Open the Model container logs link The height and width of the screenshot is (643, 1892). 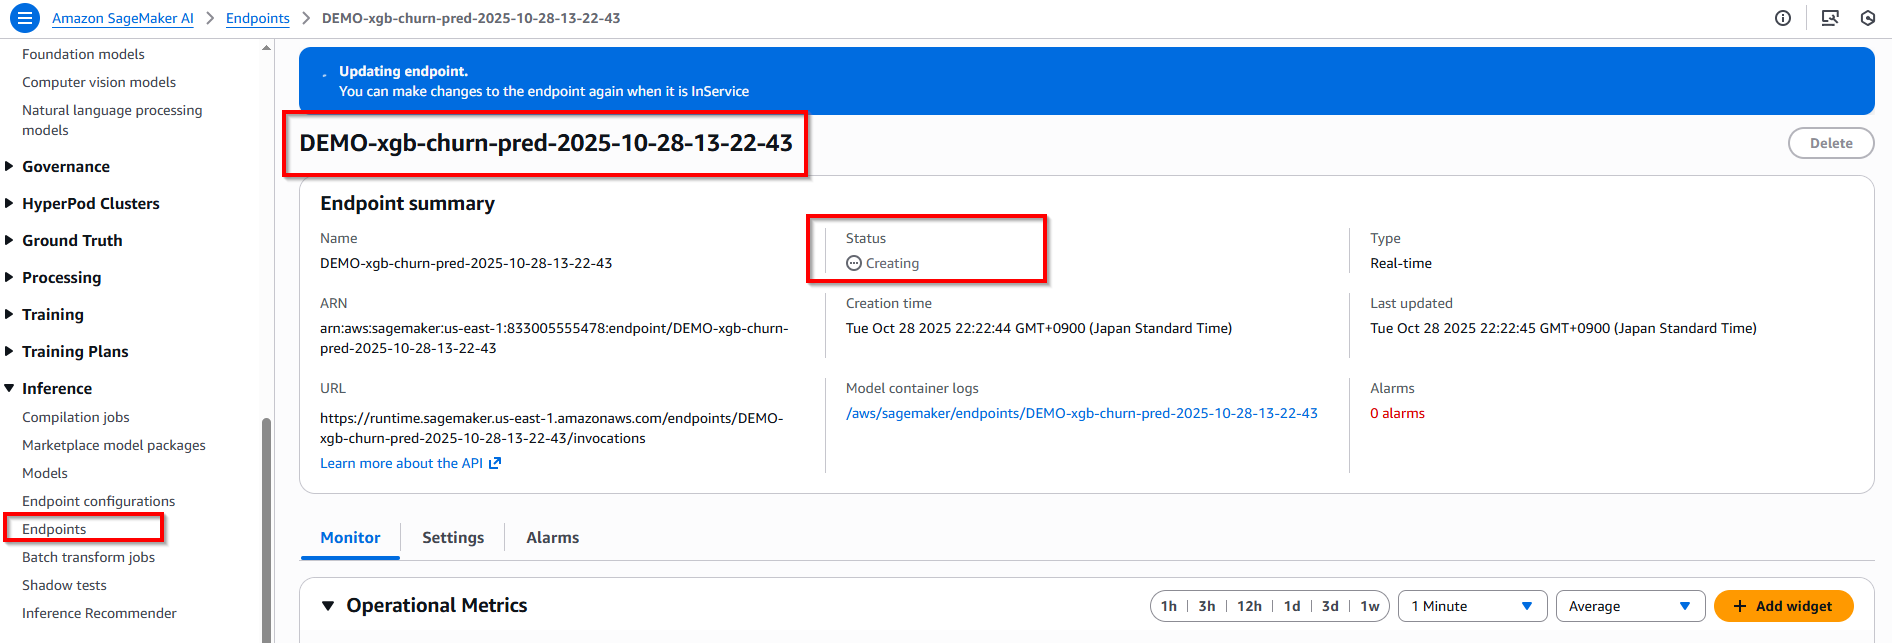1081,413
